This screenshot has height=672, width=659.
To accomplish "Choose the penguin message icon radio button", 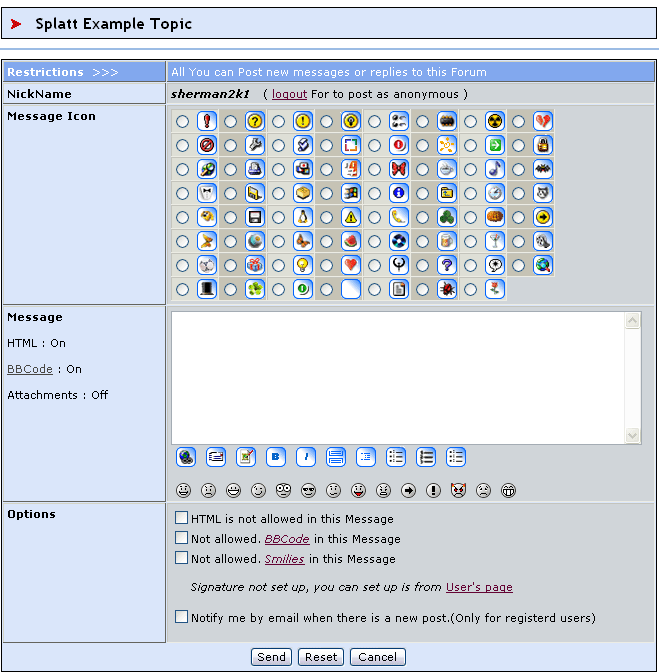I will (x=278, y=217).
